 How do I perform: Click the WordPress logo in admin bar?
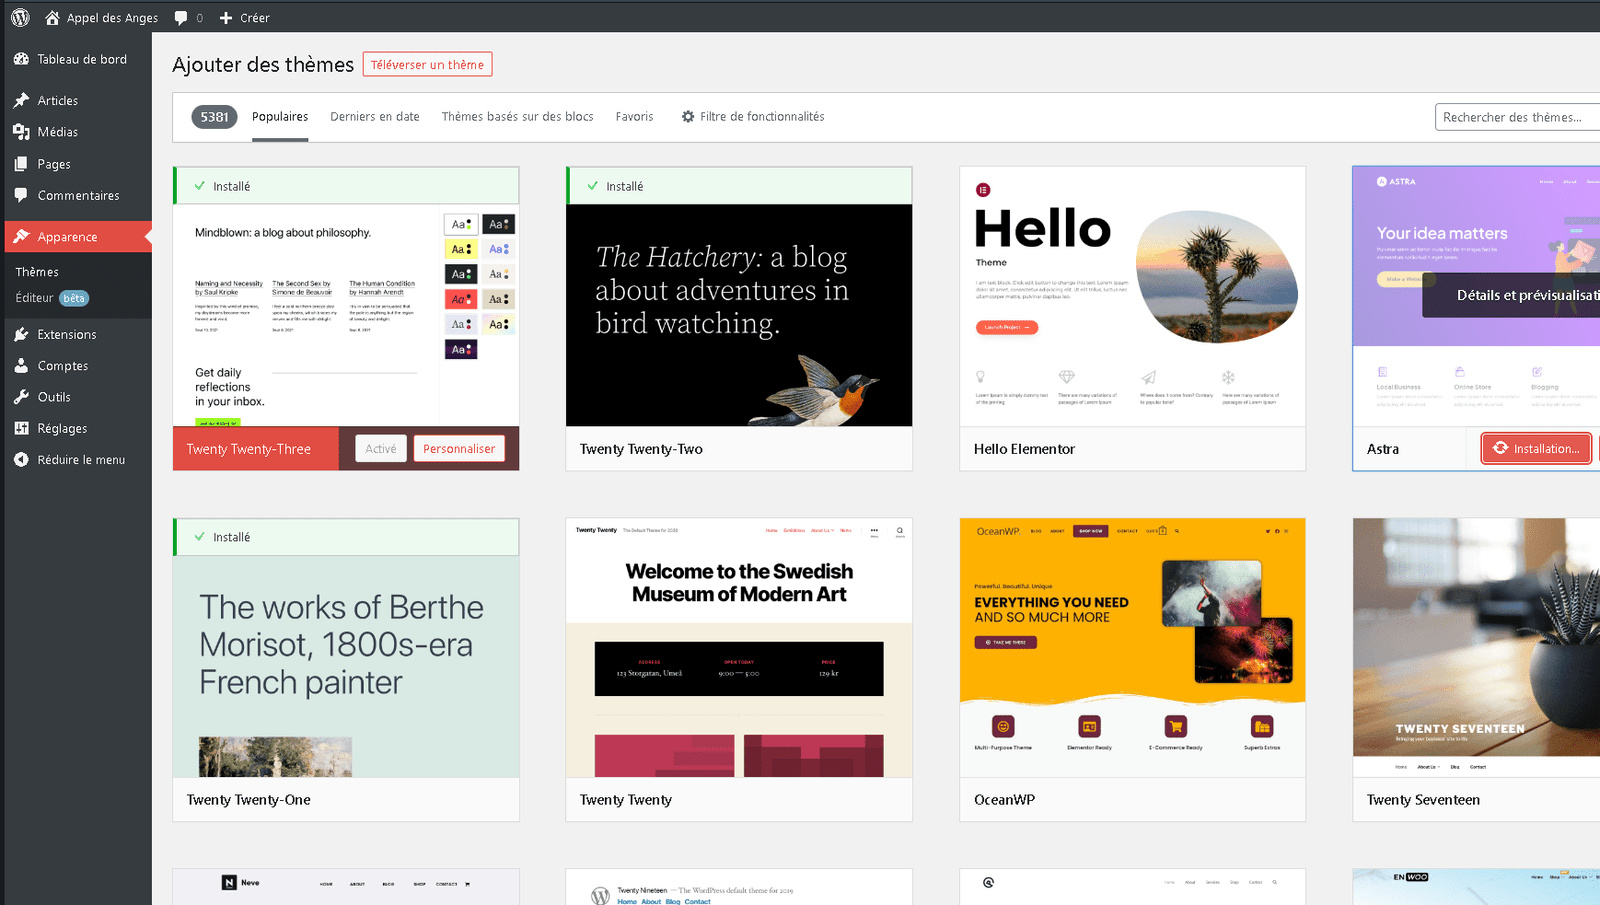[20, 17]
